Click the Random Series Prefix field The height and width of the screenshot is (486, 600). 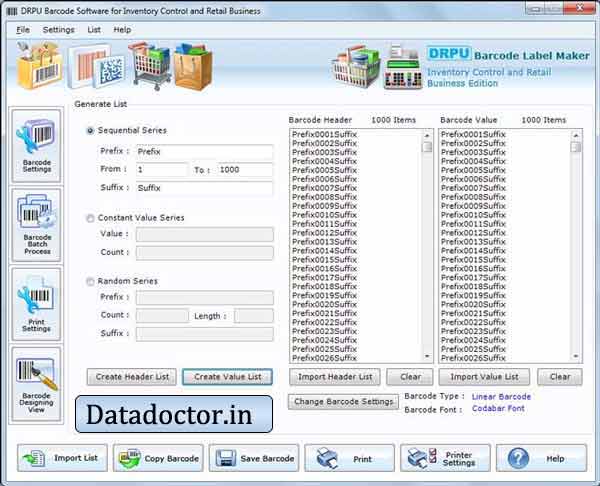[x=204, y=297]
